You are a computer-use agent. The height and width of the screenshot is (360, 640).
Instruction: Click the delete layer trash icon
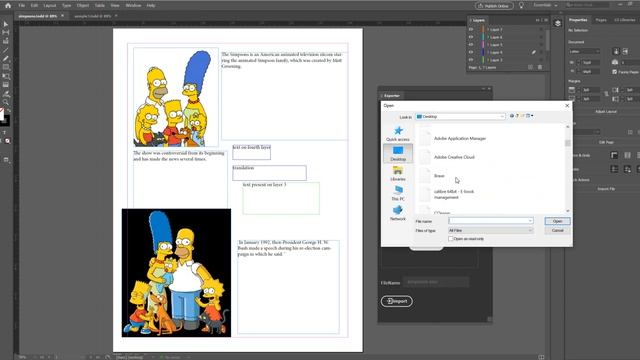[x=540, y=67]
